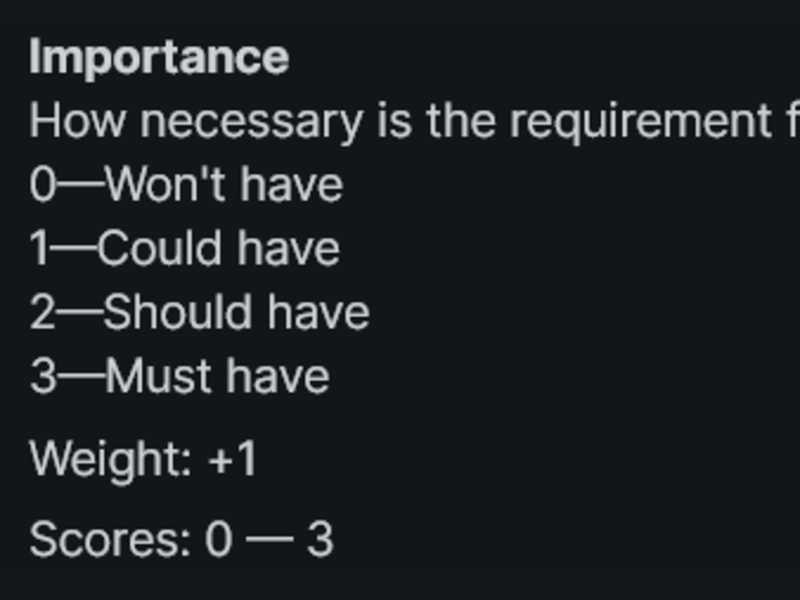Click the 'Weight:' label

point(111,459)
